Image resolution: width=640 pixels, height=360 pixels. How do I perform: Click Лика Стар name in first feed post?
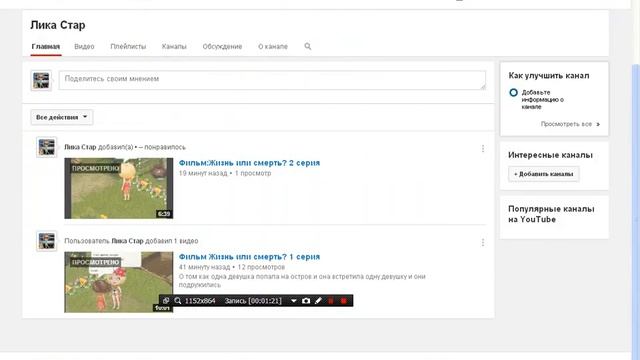click(80, 147)
